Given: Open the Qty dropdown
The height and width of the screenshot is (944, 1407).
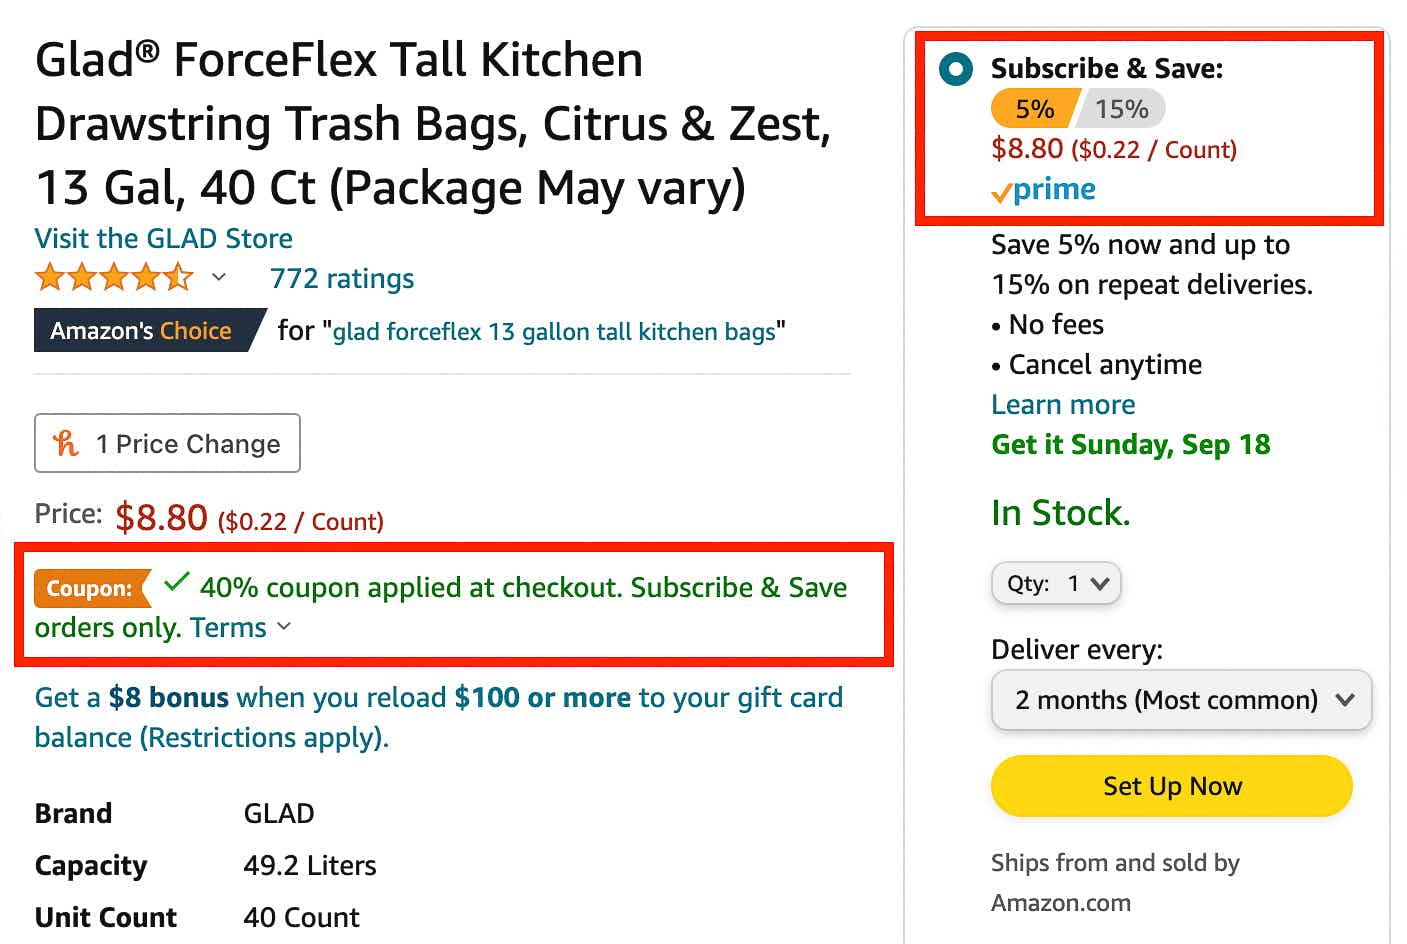Looking at the screenshot, I should [1056, 583].
